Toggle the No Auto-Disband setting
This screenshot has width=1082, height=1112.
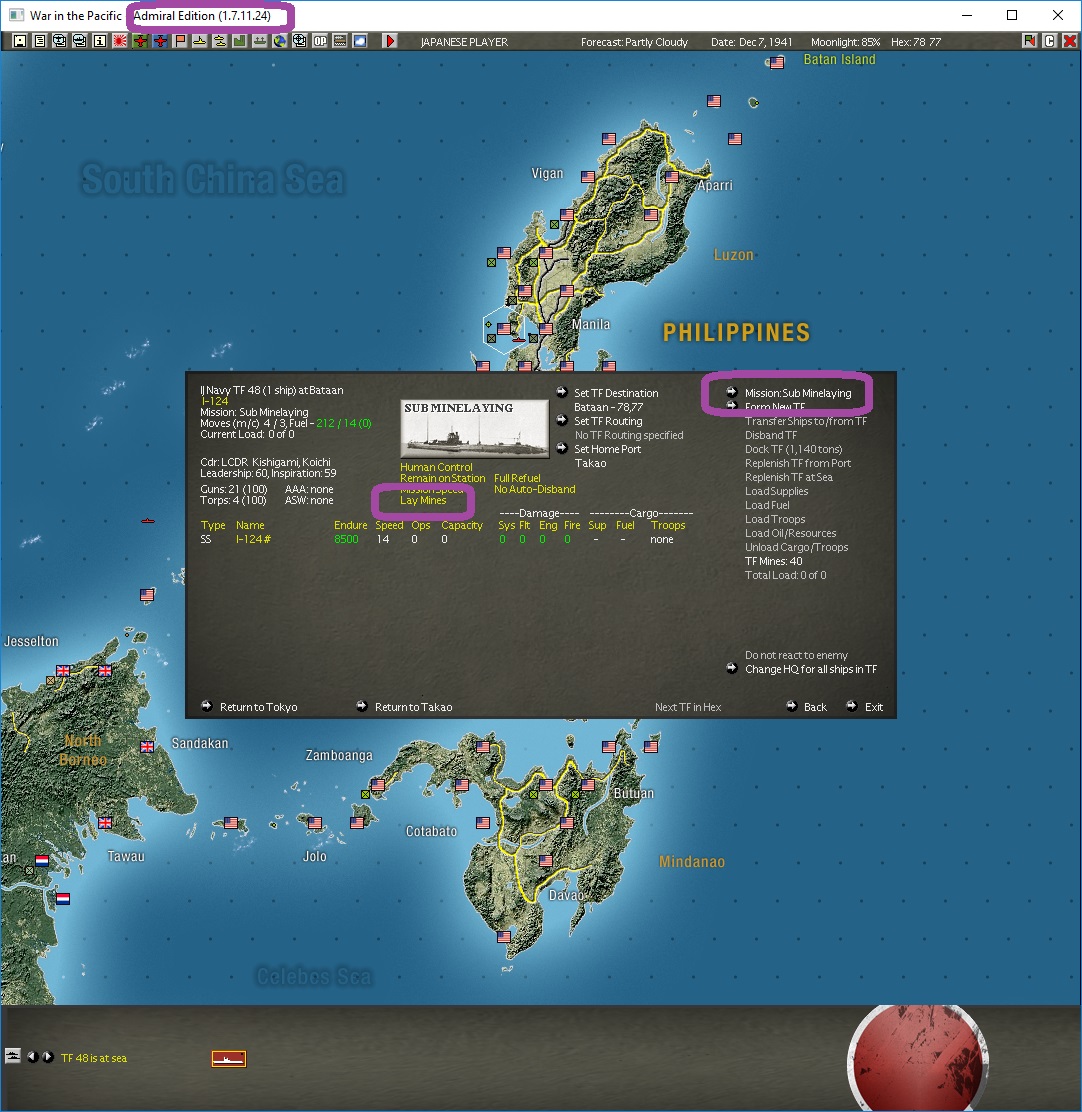[535, 489]
